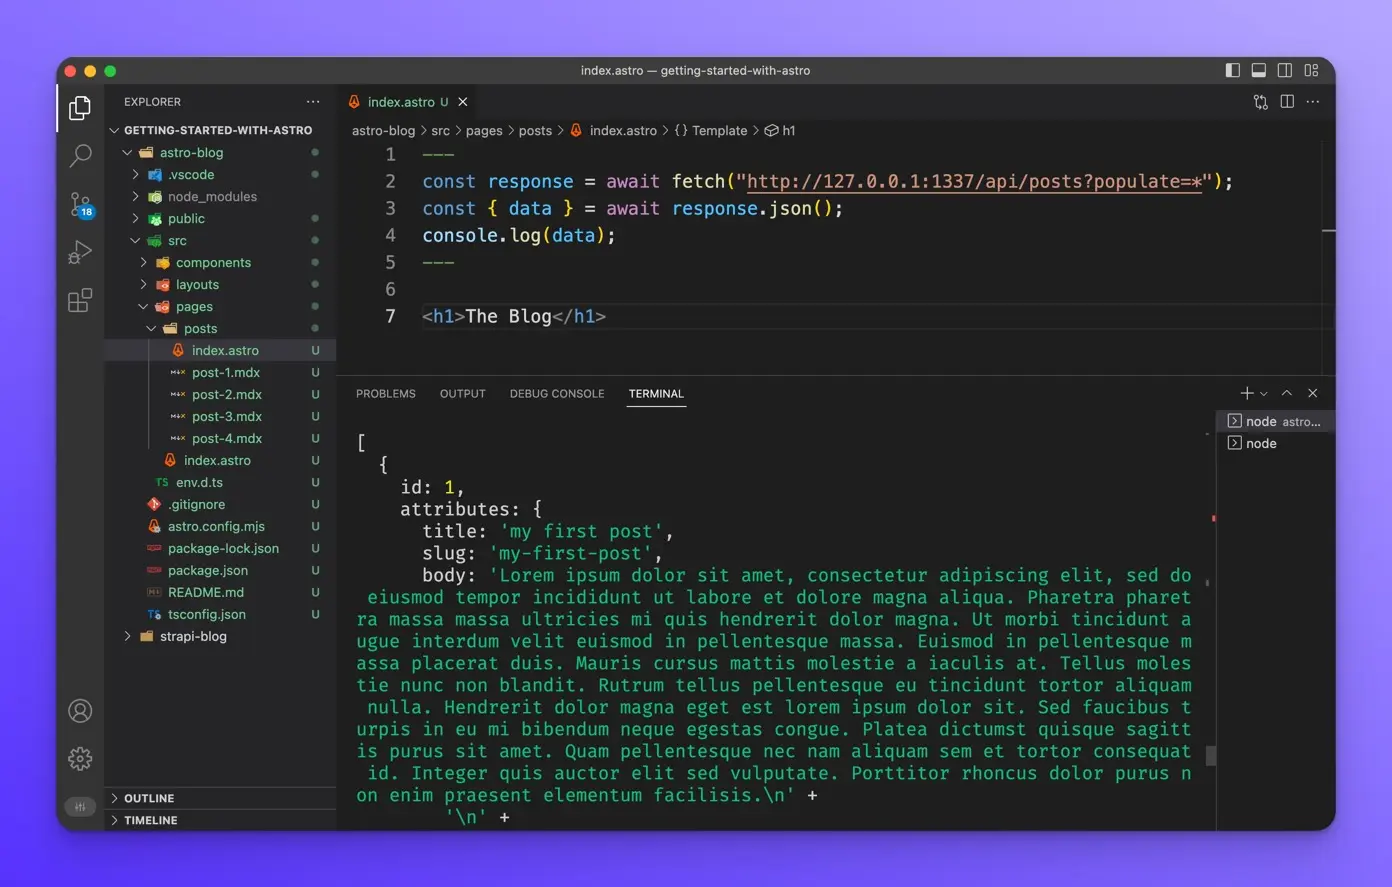Open customize layout in title bar

point(1312,70)
